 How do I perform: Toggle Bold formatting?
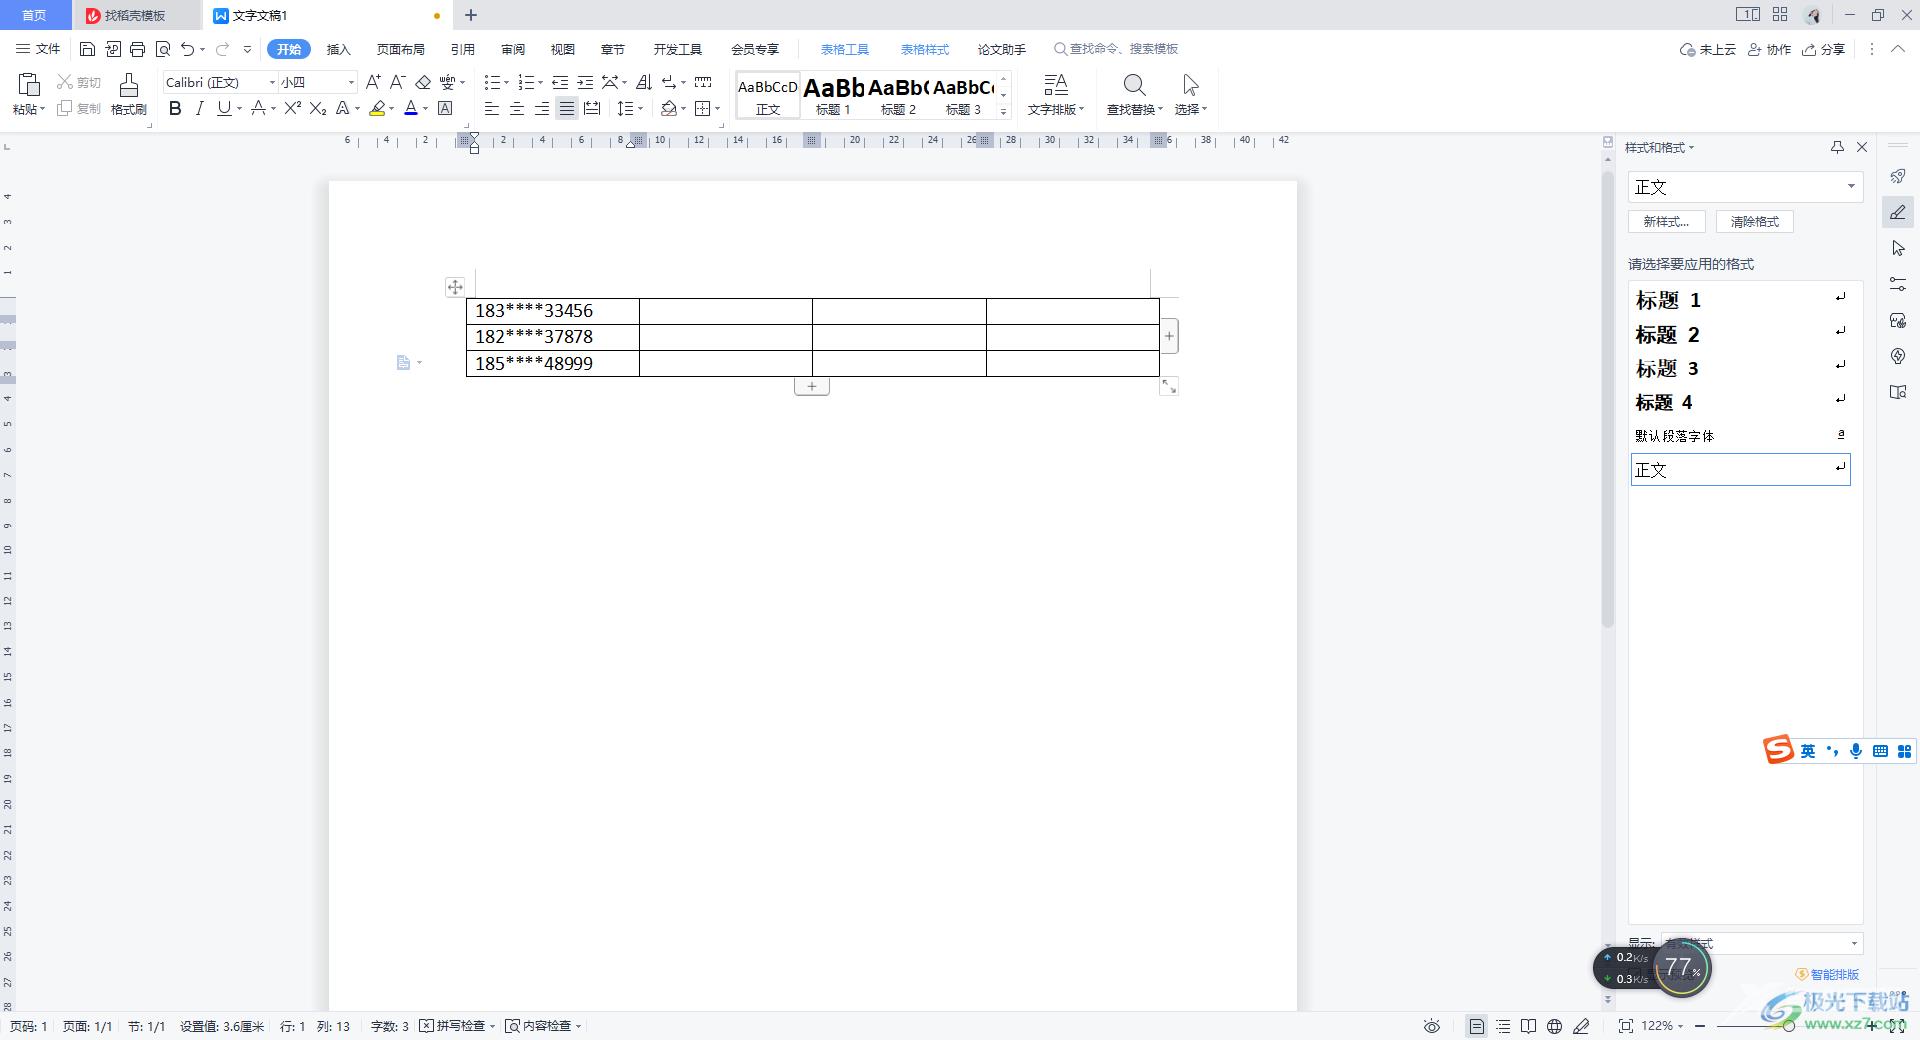(x=175, y=108)
